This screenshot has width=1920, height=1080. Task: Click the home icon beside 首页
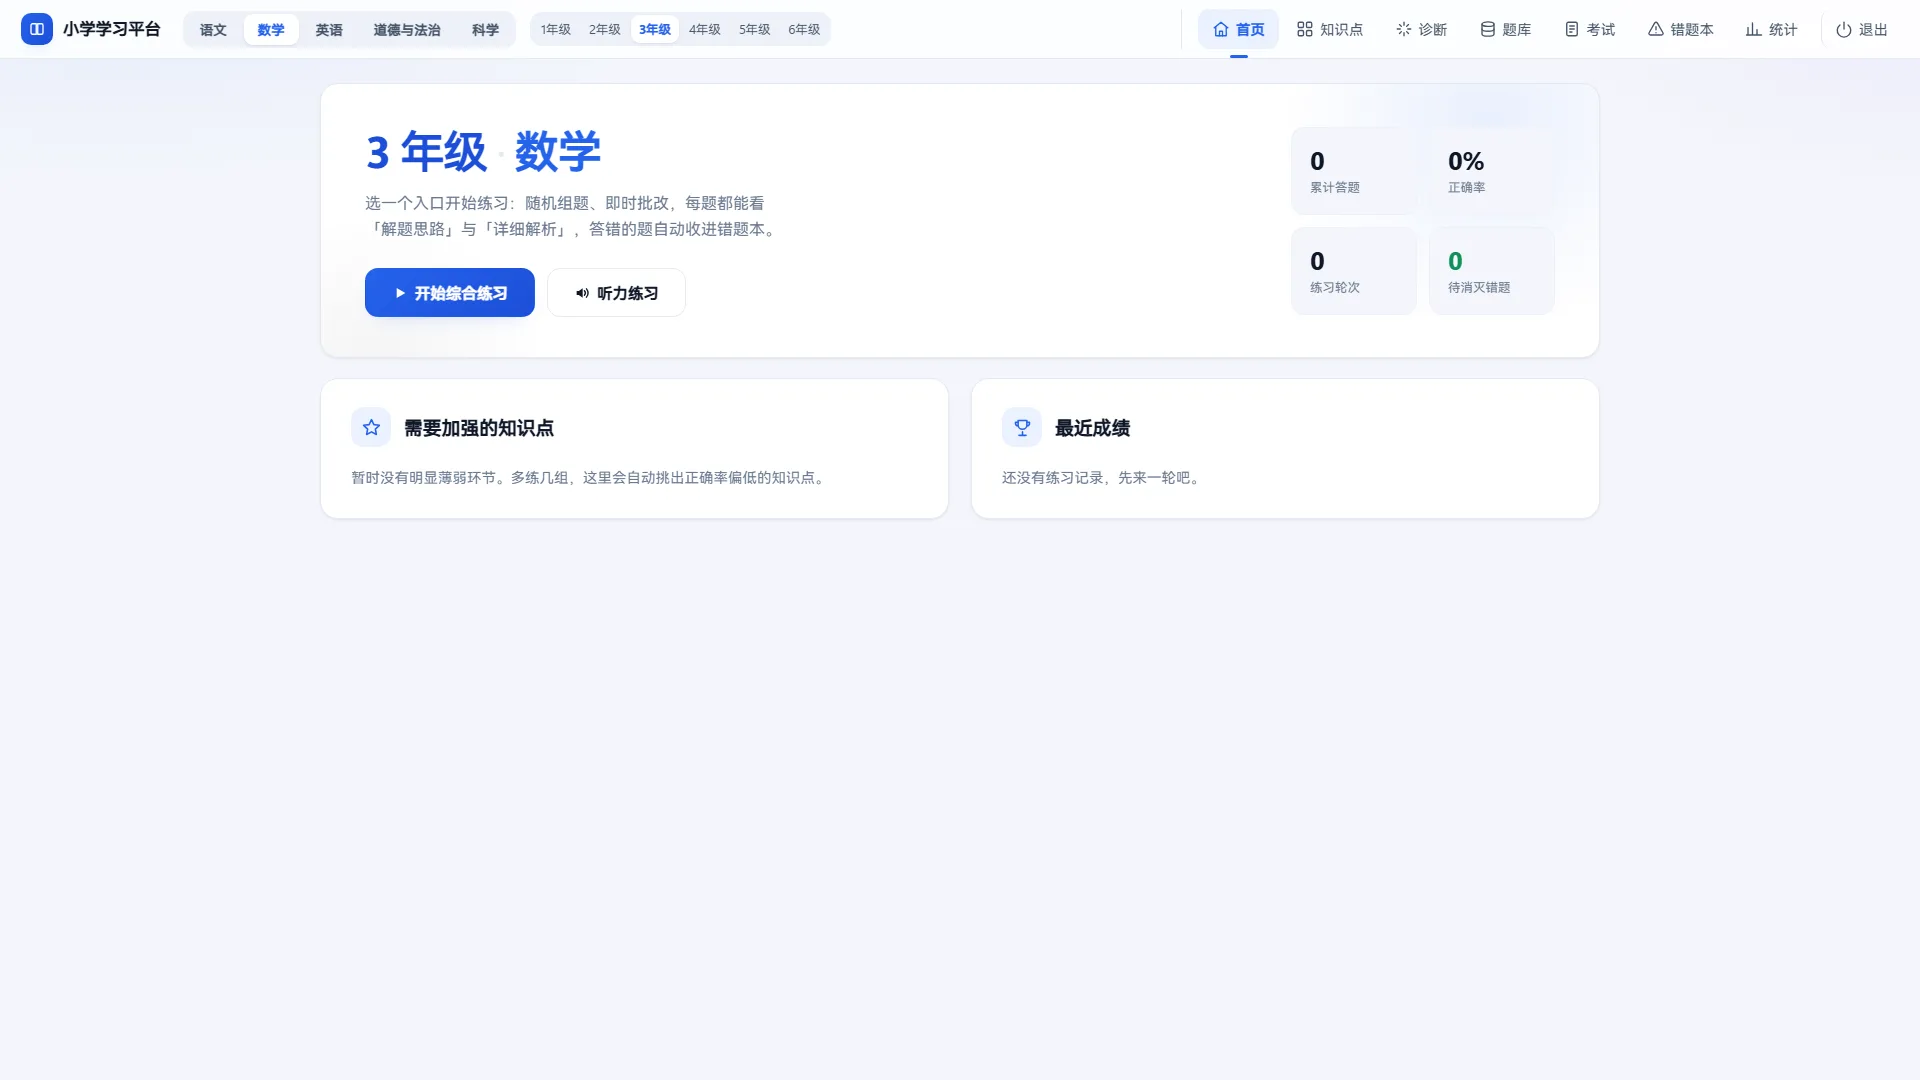[1220, 29]
